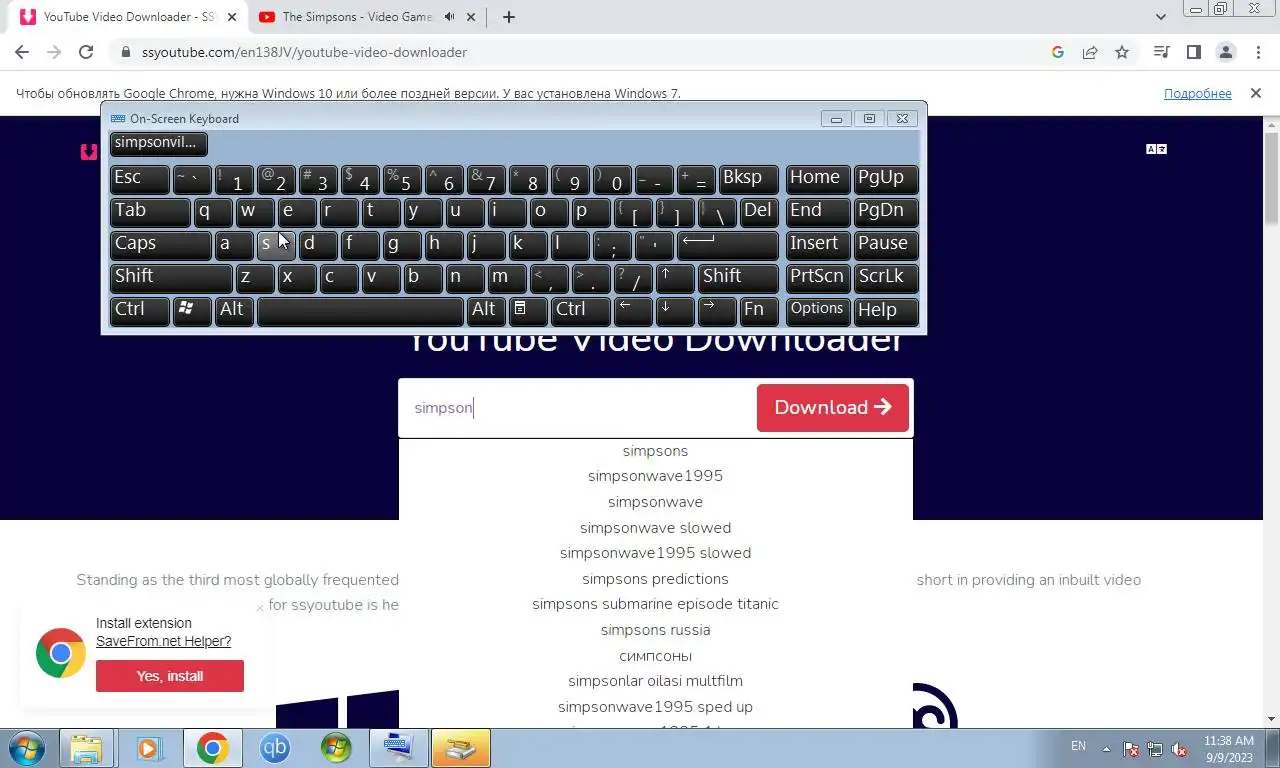Bookmark this page with the star icon
1280x768 pixels.
click(1122, 52)
